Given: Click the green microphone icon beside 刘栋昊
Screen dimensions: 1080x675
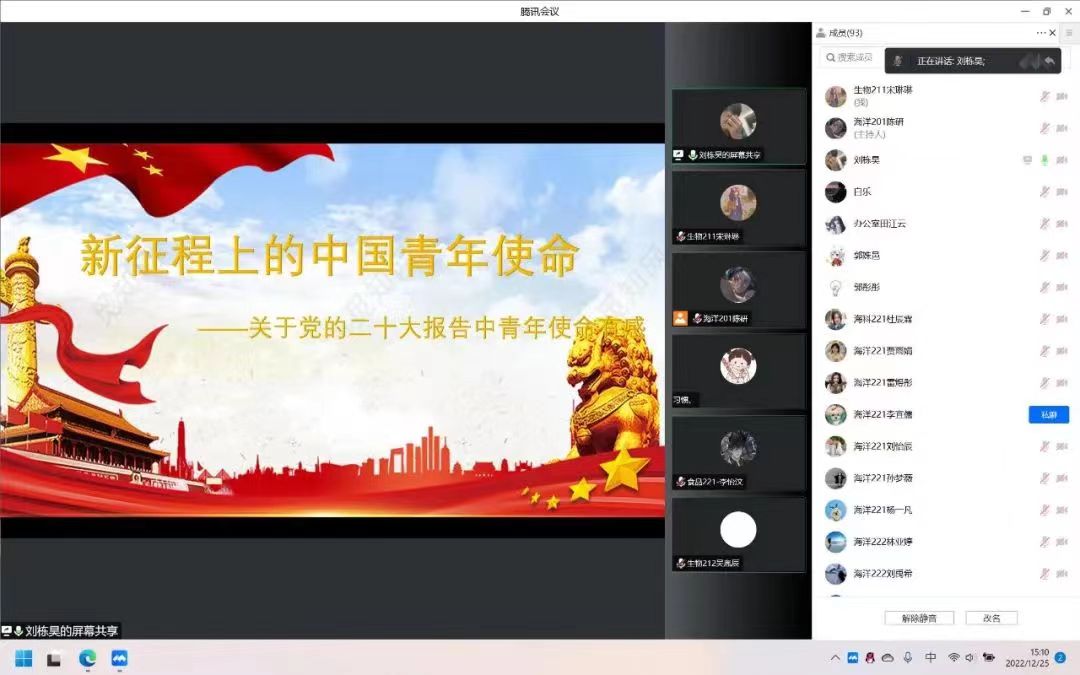Looking at the screenshot, I should pyautogui.click(x=1045, y=160).
